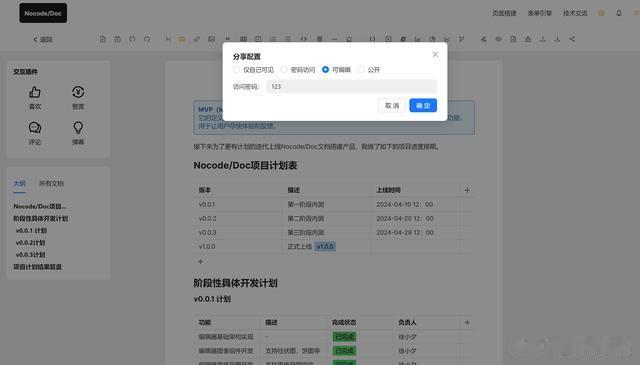The image size is (640, 365).
Task: Switch to the 大纲 outline tab
Action: (19, 183)
